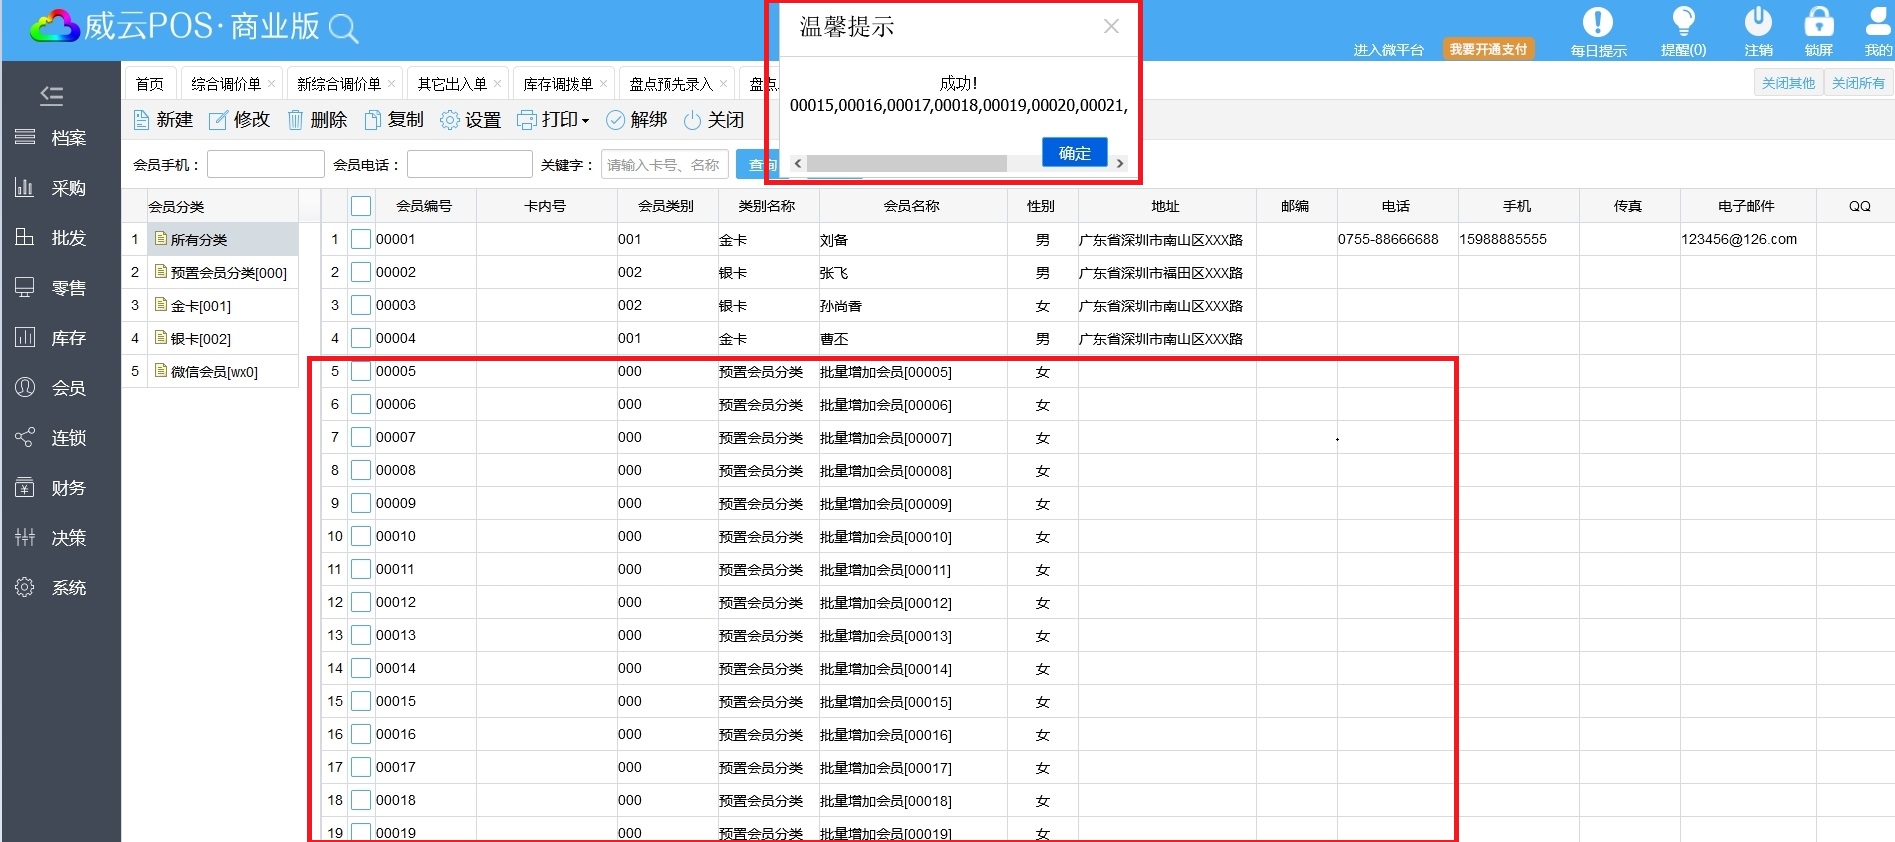Select 金卡[001] in member category tree
The image size is (1895, 842).
click(200, 306)
